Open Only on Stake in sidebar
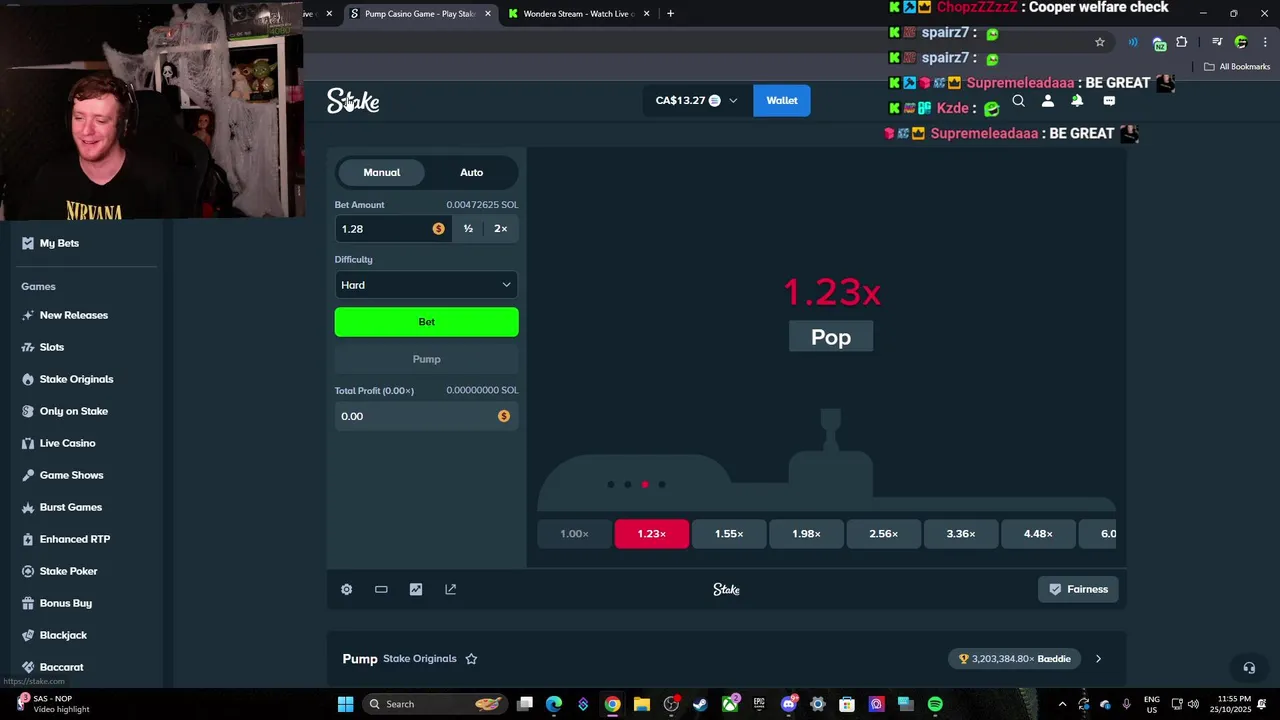Image resolution: width=1280 pixels, height=720 pixels. tap(65, 411)
